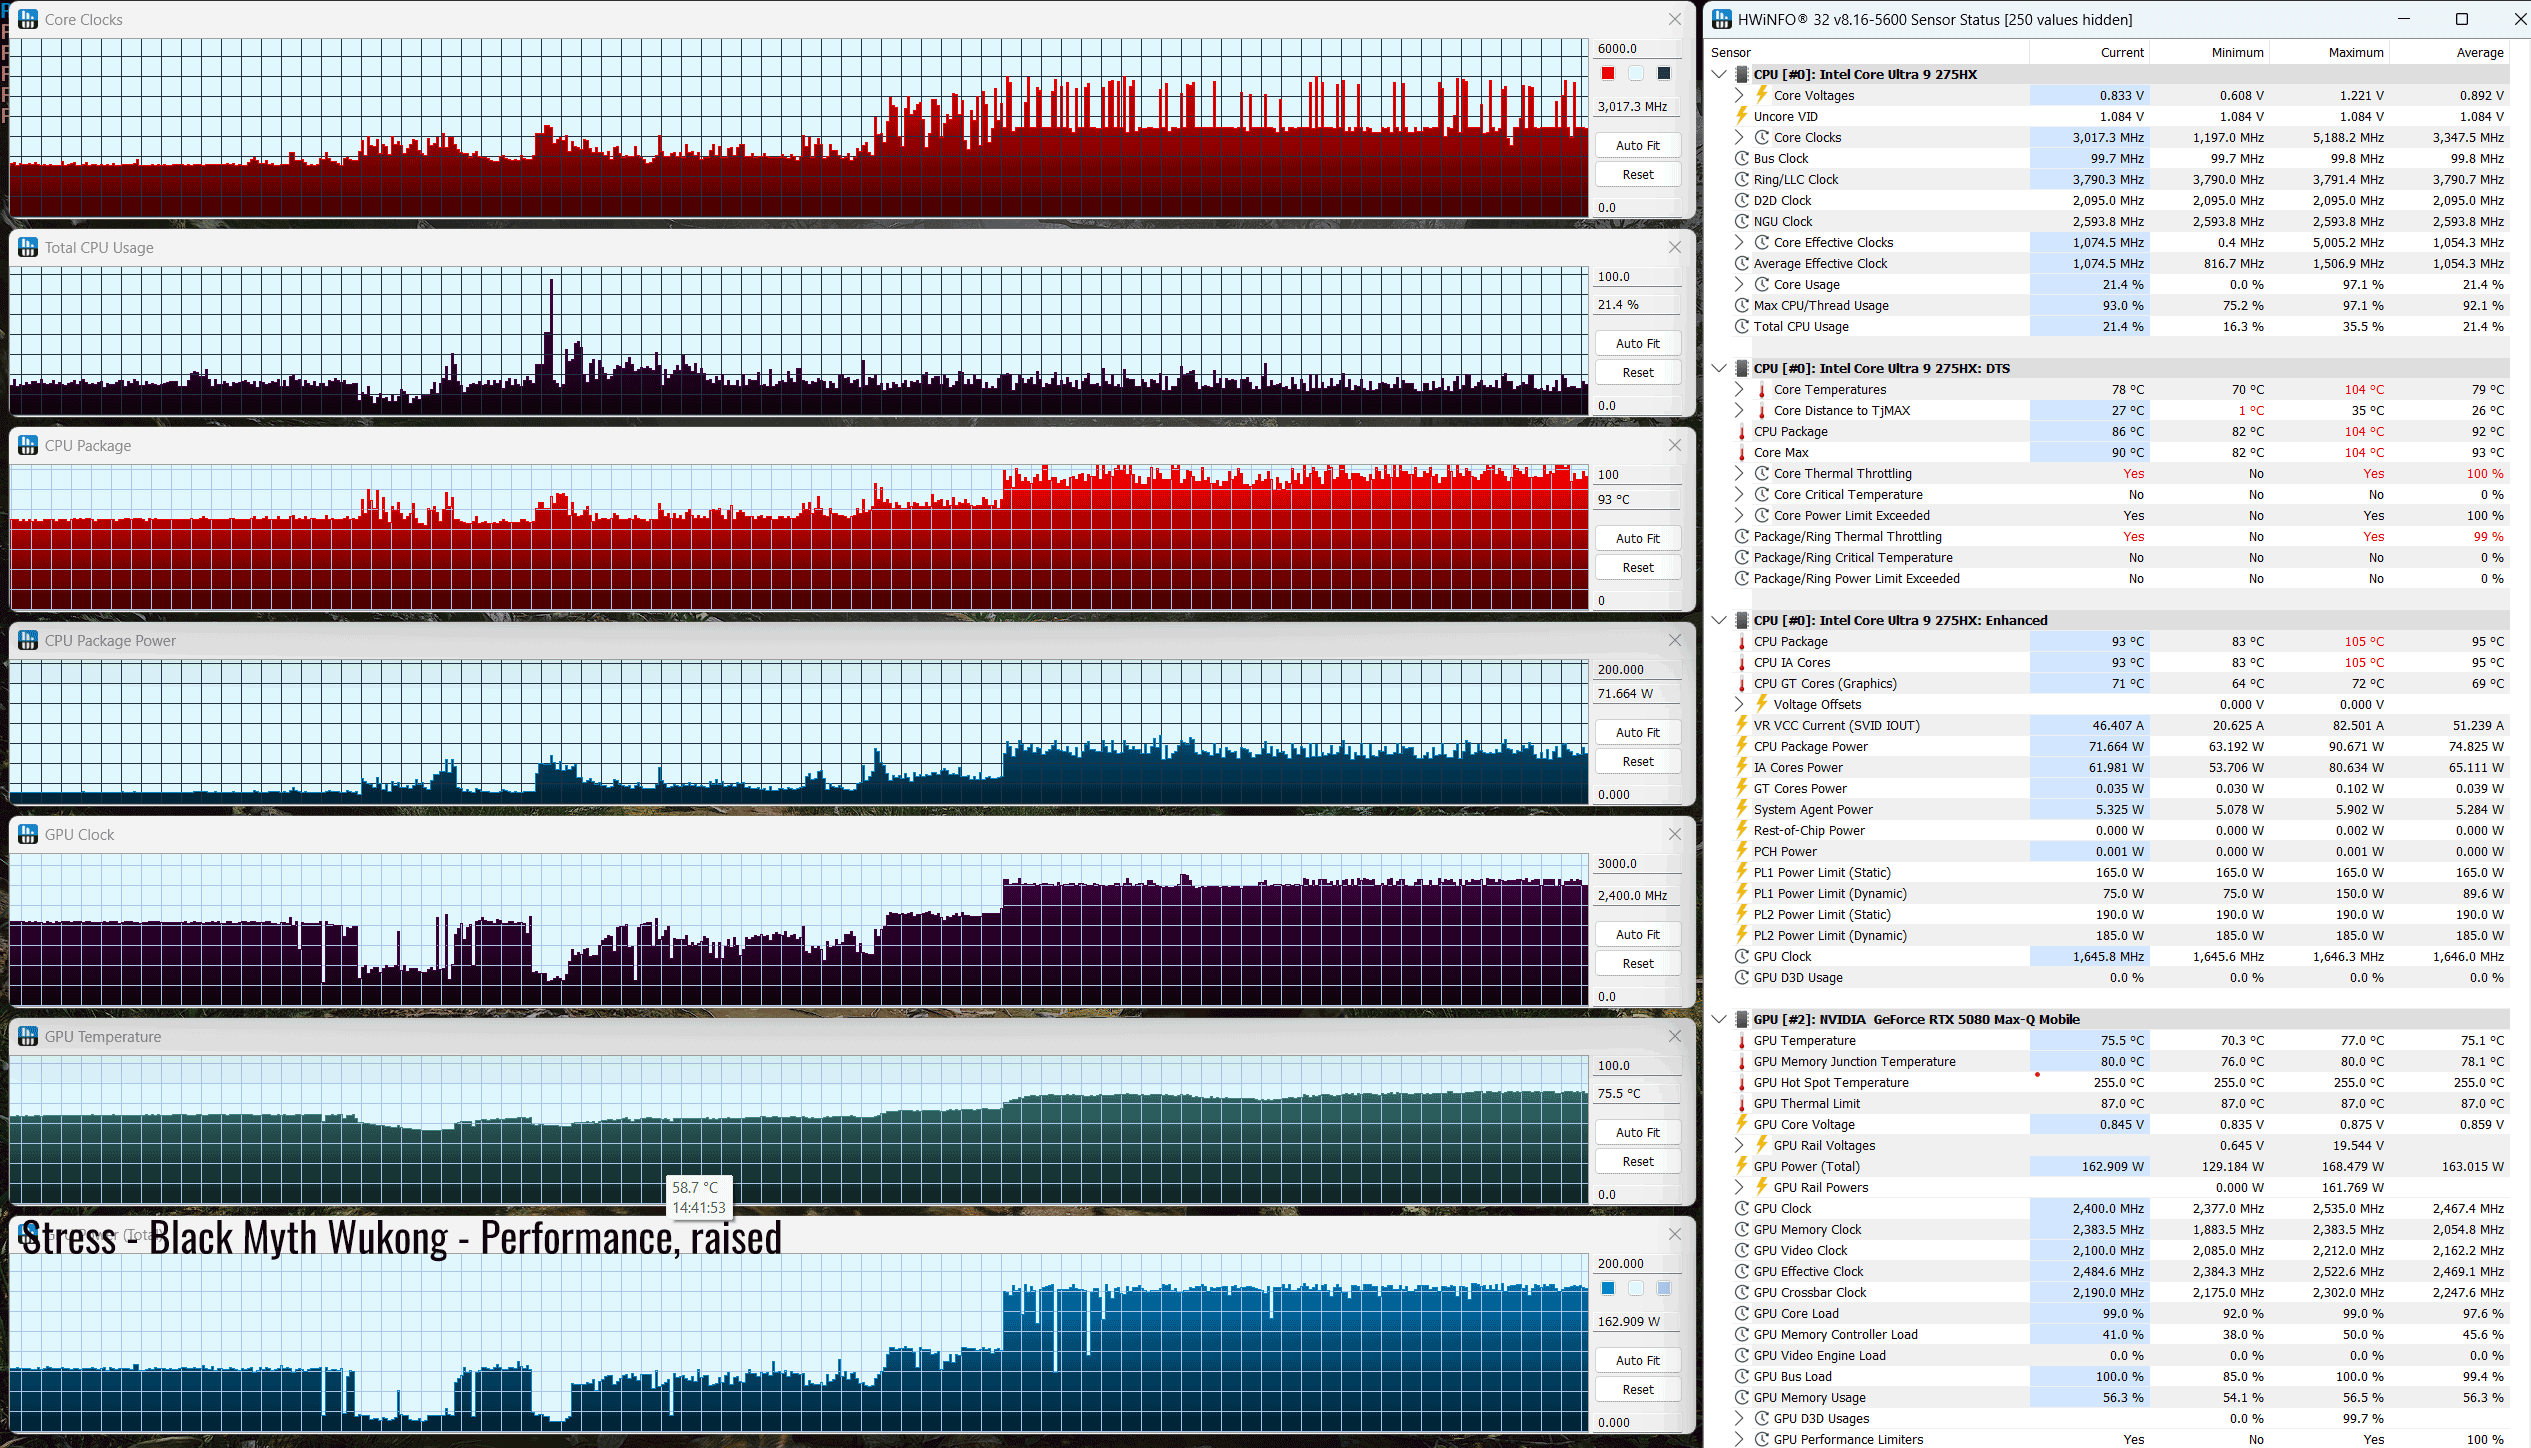Collapse the CPU 275HX: Enhanced sensor group

tap(1719, 620)
